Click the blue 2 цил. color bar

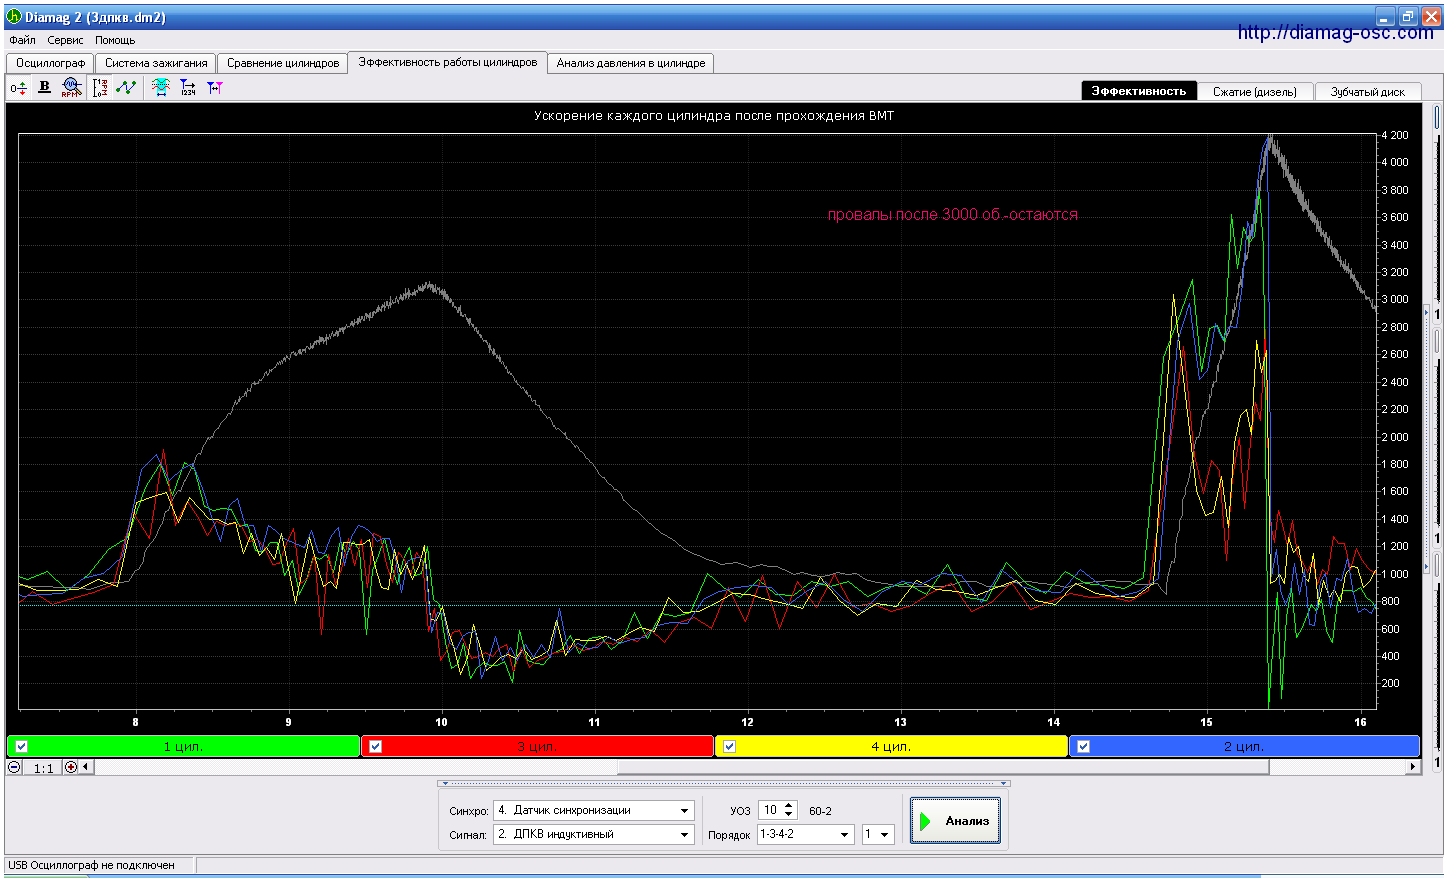1244,746
